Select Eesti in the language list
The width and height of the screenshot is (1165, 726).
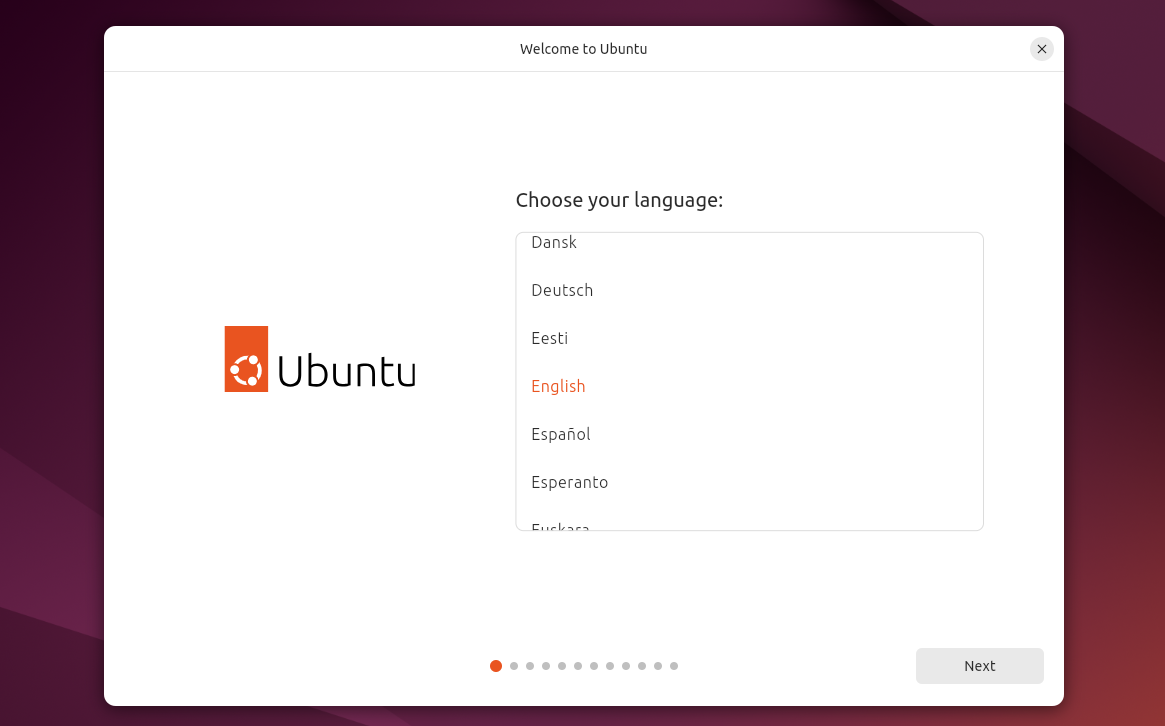tap(749, 338)
